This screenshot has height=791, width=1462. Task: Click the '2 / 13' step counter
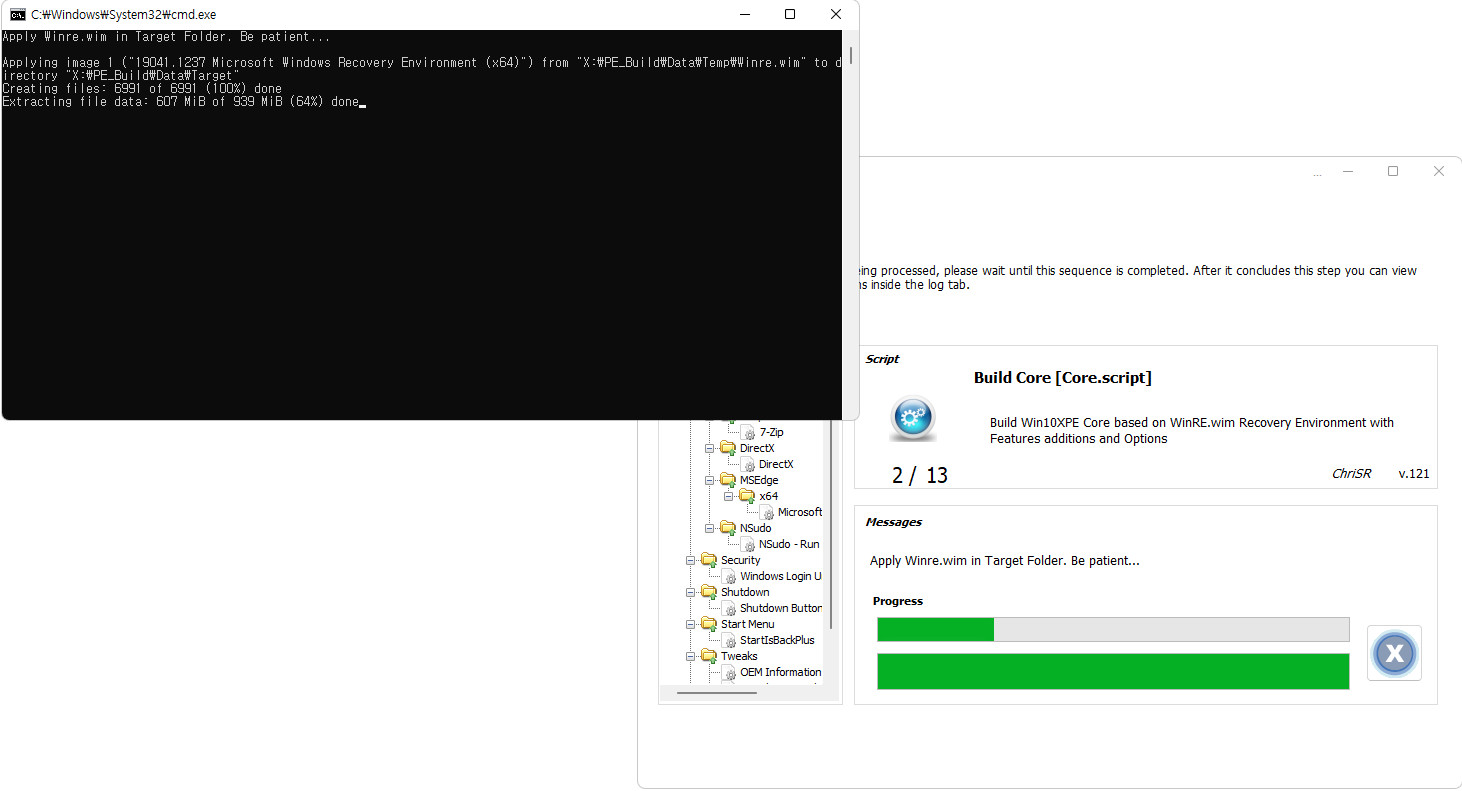[920, 475]
